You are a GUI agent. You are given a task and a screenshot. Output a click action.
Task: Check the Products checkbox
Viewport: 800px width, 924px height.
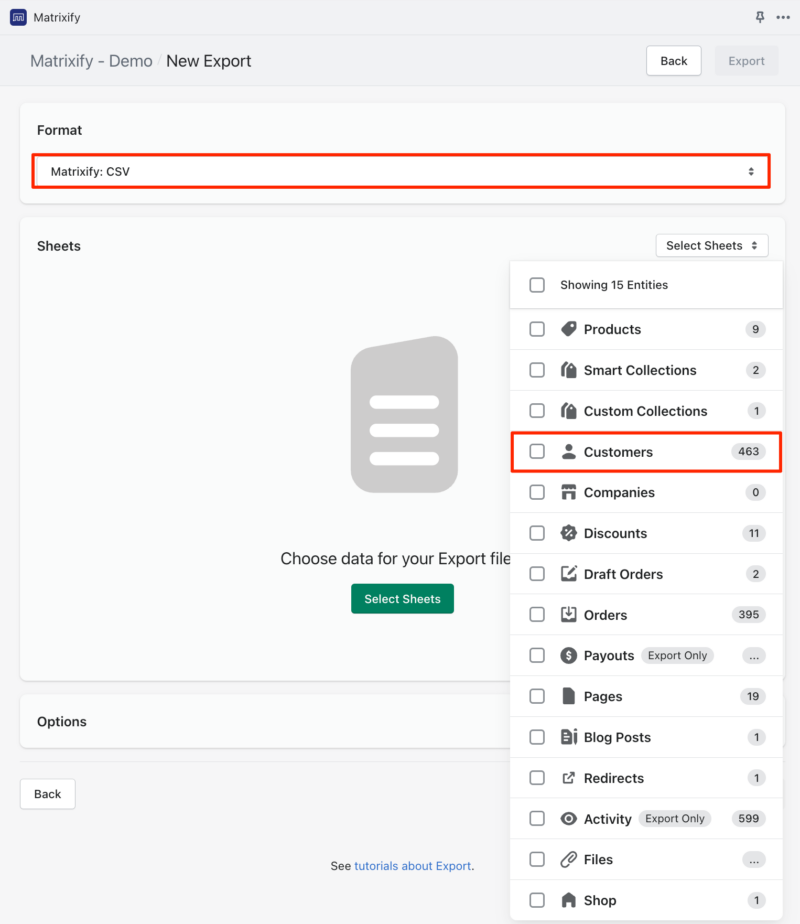tap(537, 329)
